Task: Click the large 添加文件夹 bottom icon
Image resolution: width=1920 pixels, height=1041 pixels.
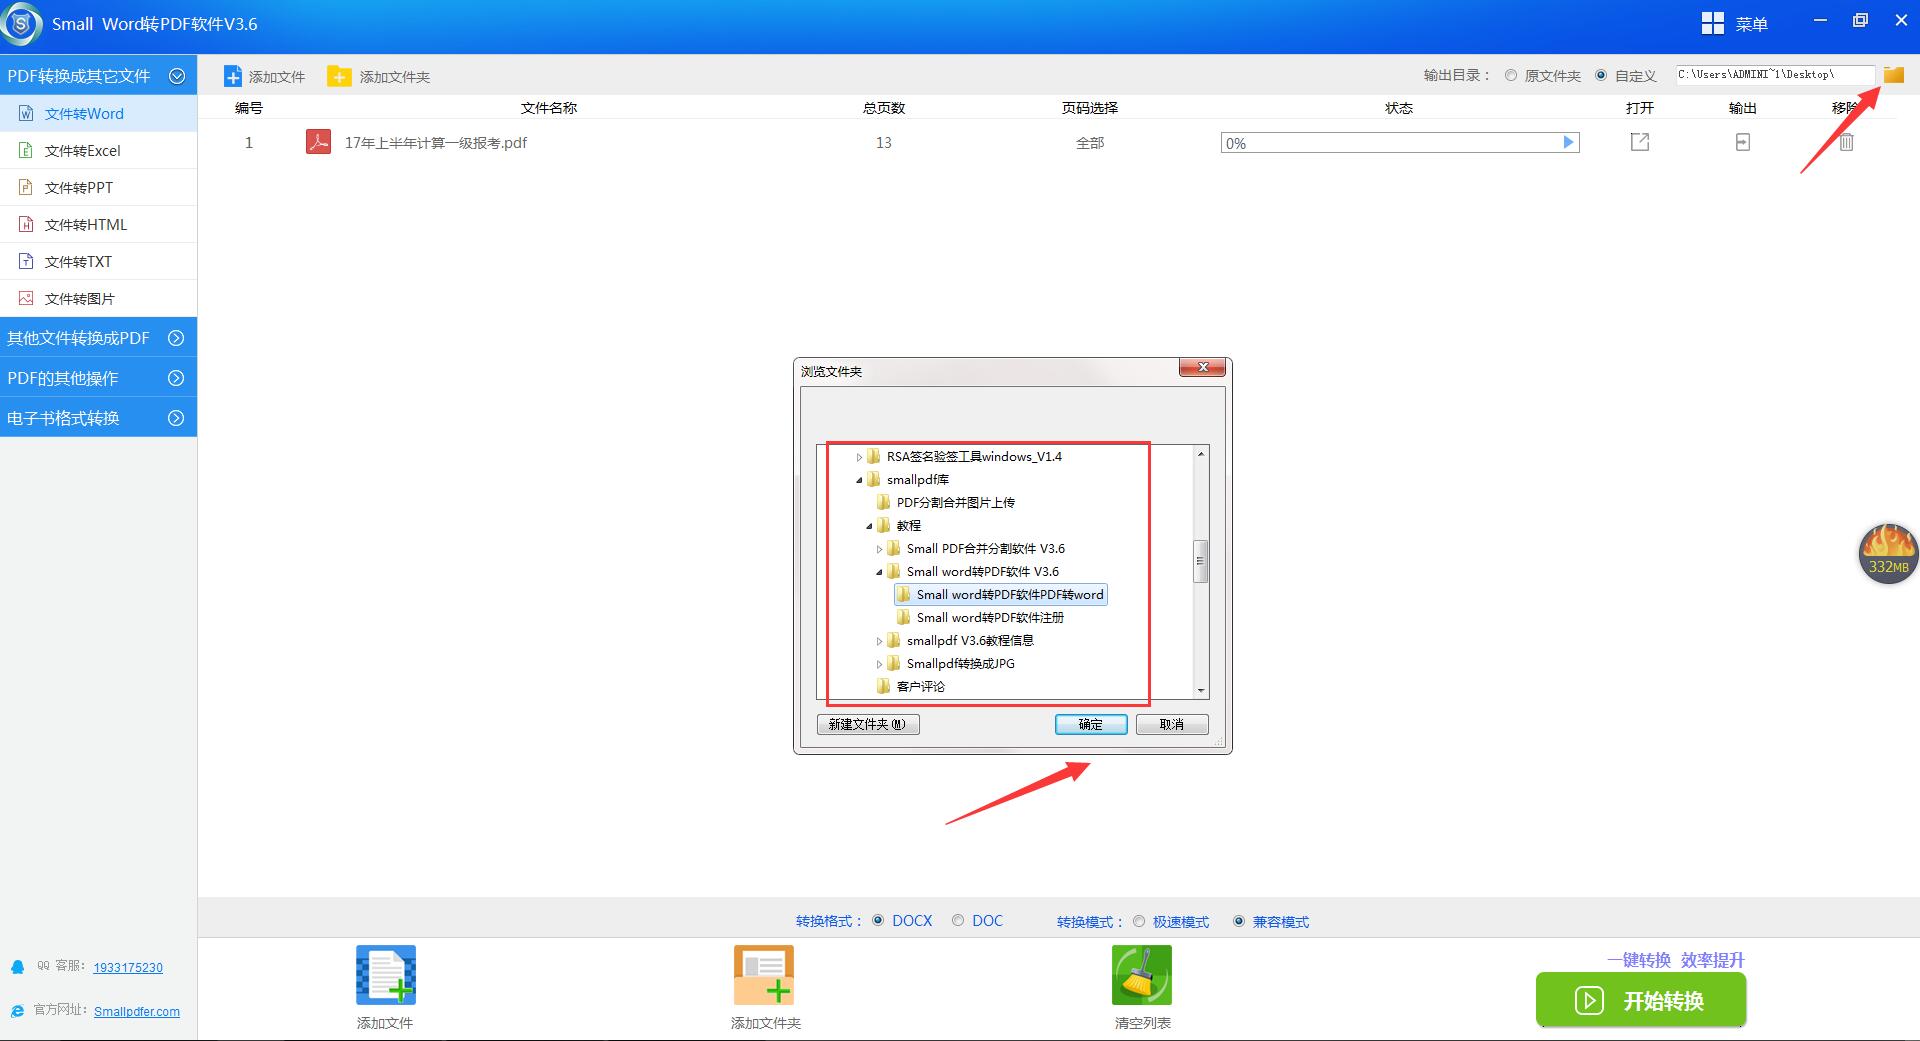Action: tap(764, 975)
